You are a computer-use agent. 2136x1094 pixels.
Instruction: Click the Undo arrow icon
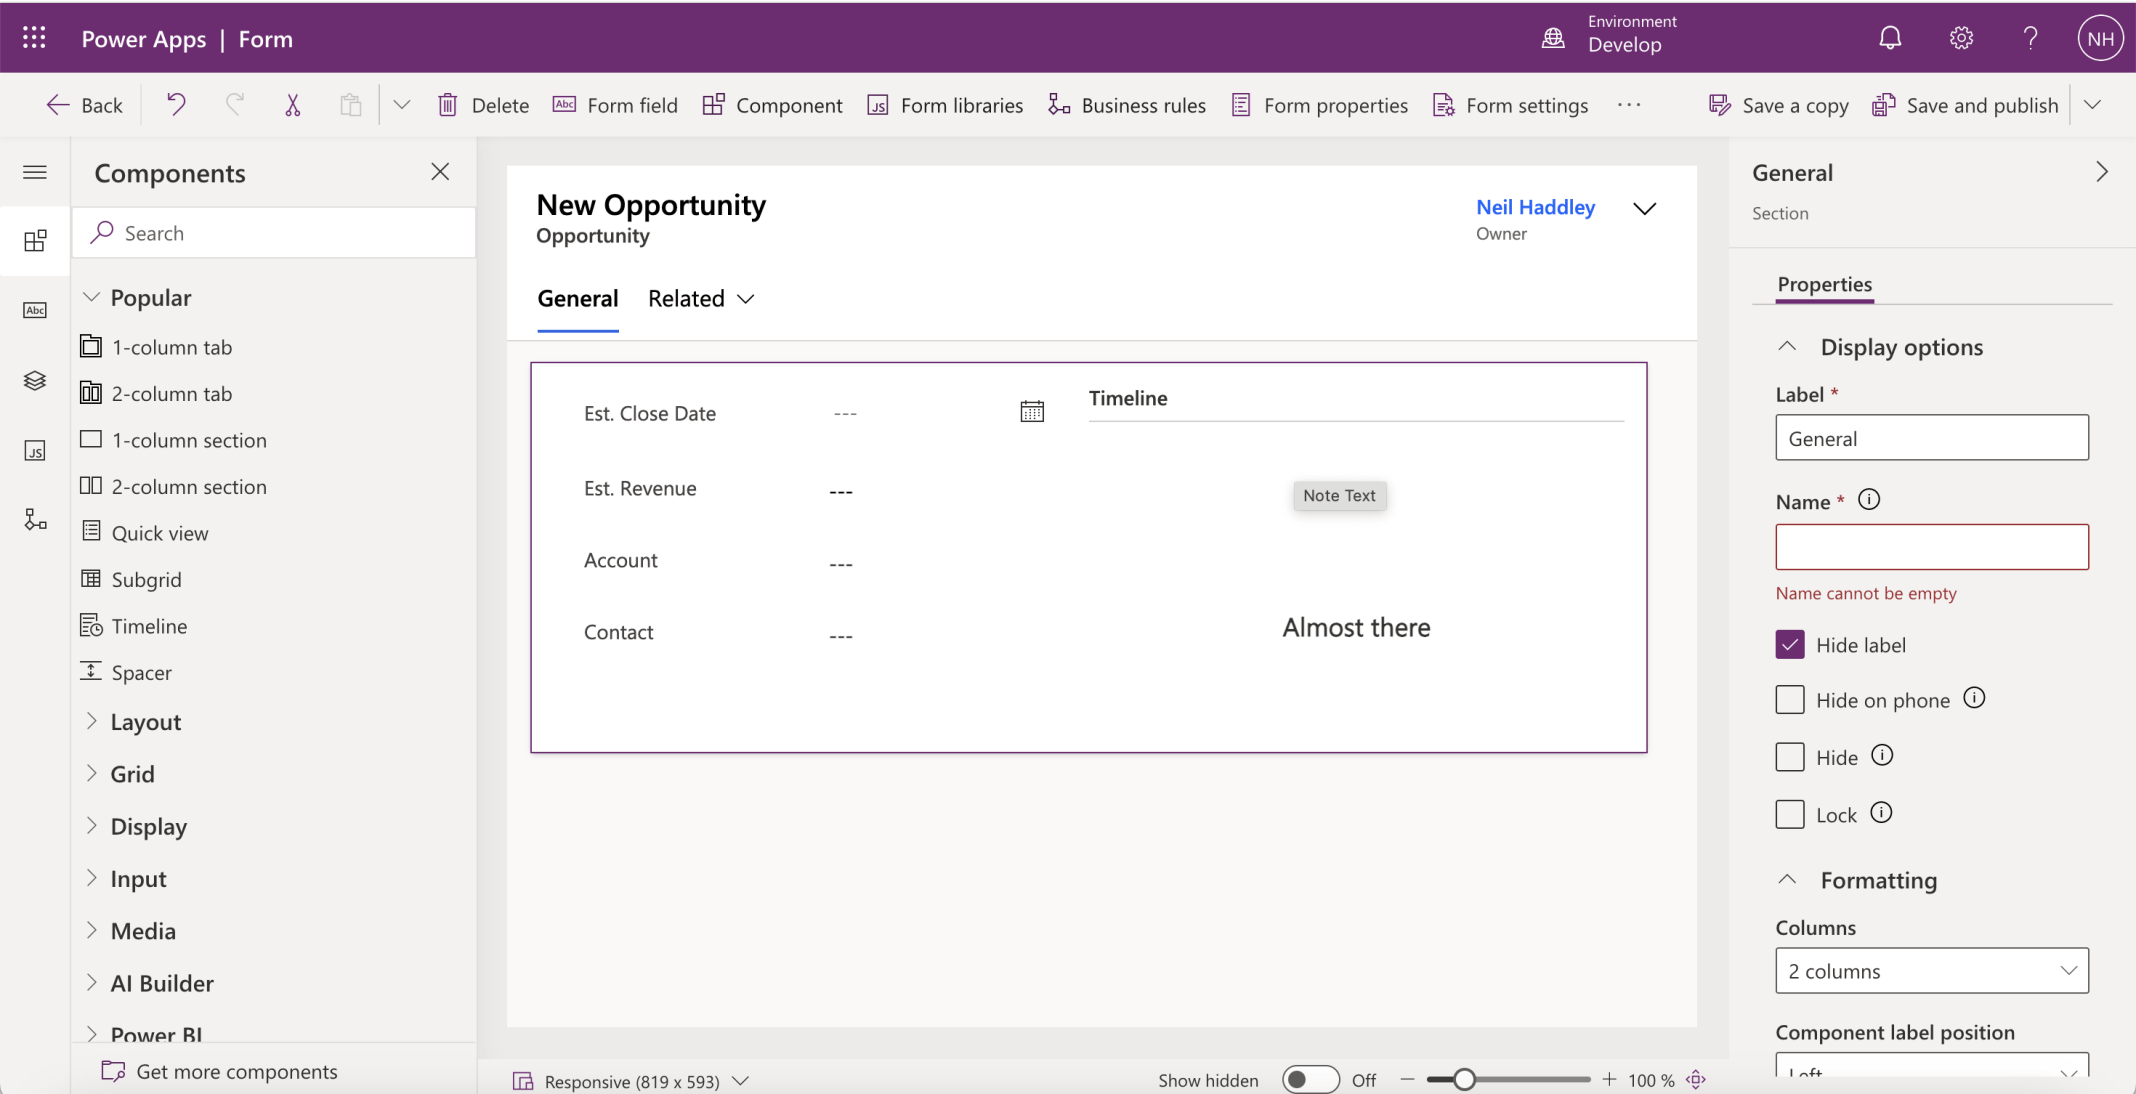[x=177, y=104]
